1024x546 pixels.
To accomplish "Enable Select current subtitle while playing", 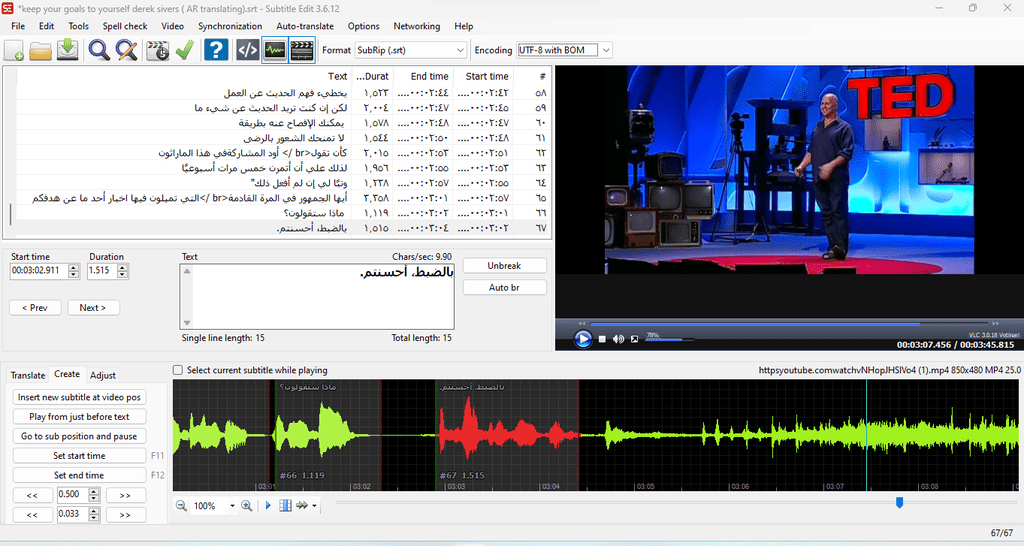I will click(178, 370).
